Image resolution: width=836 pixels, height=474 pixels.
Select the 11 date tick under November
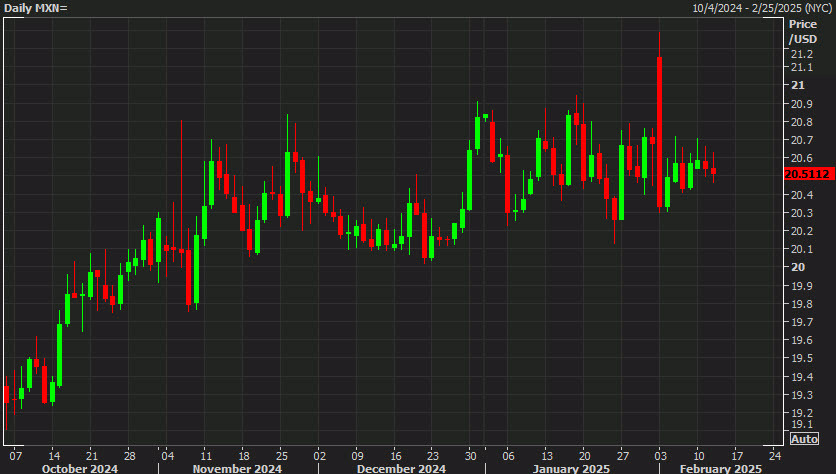pos(206,456)
